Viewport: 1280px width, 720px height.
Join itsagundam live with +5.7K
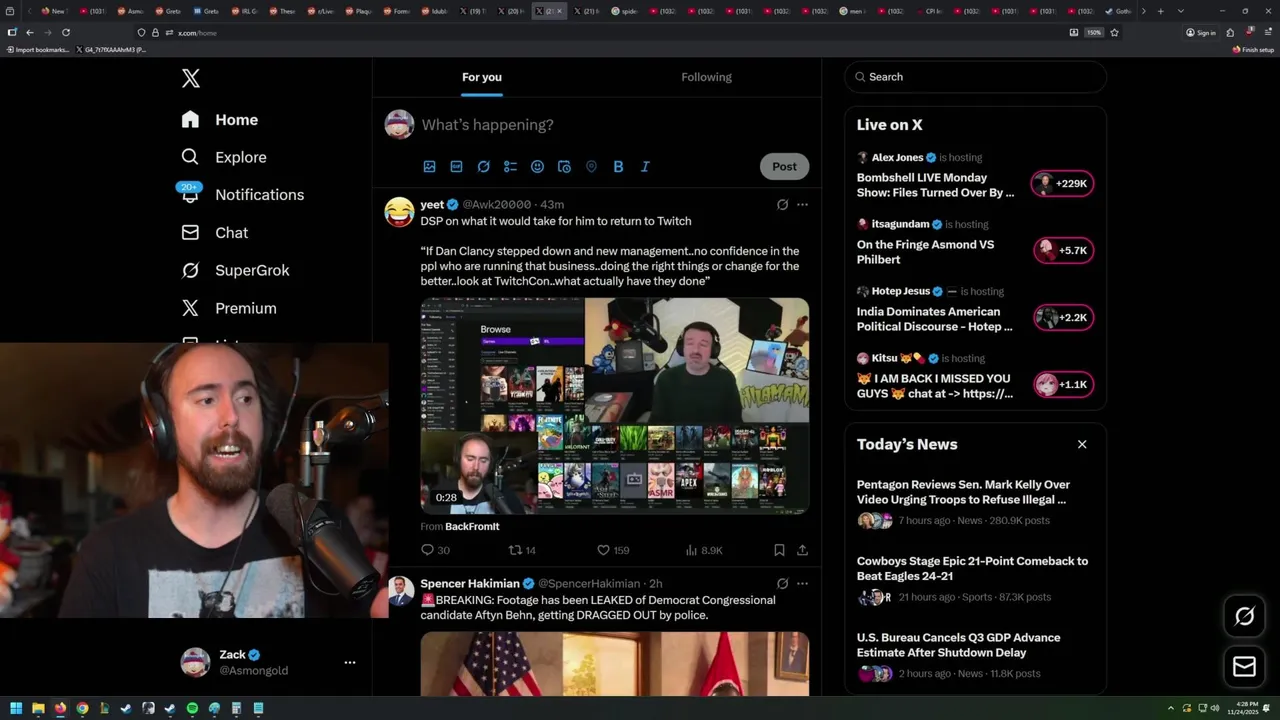pyautogui.click(x=1062, y=251)
